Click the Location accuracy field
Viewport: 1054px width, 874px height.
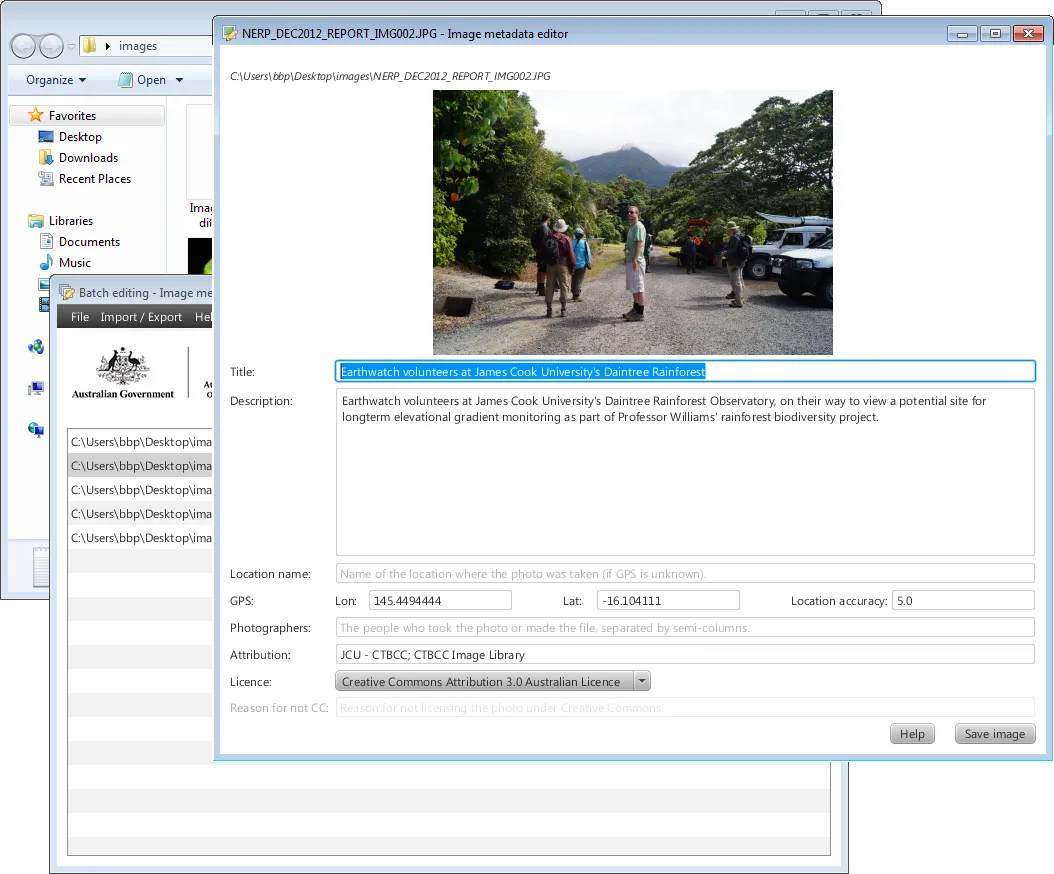point(963,600)
